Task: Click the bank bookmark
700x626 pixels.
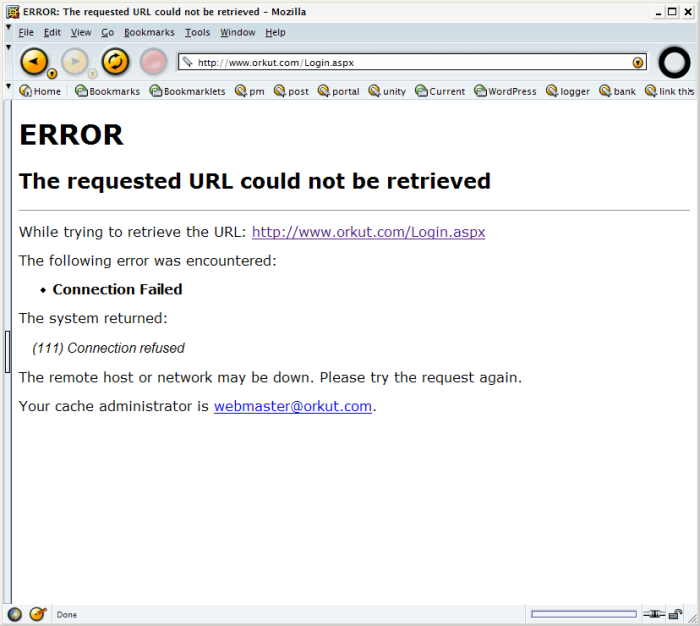Action: [x=617, y=91]
